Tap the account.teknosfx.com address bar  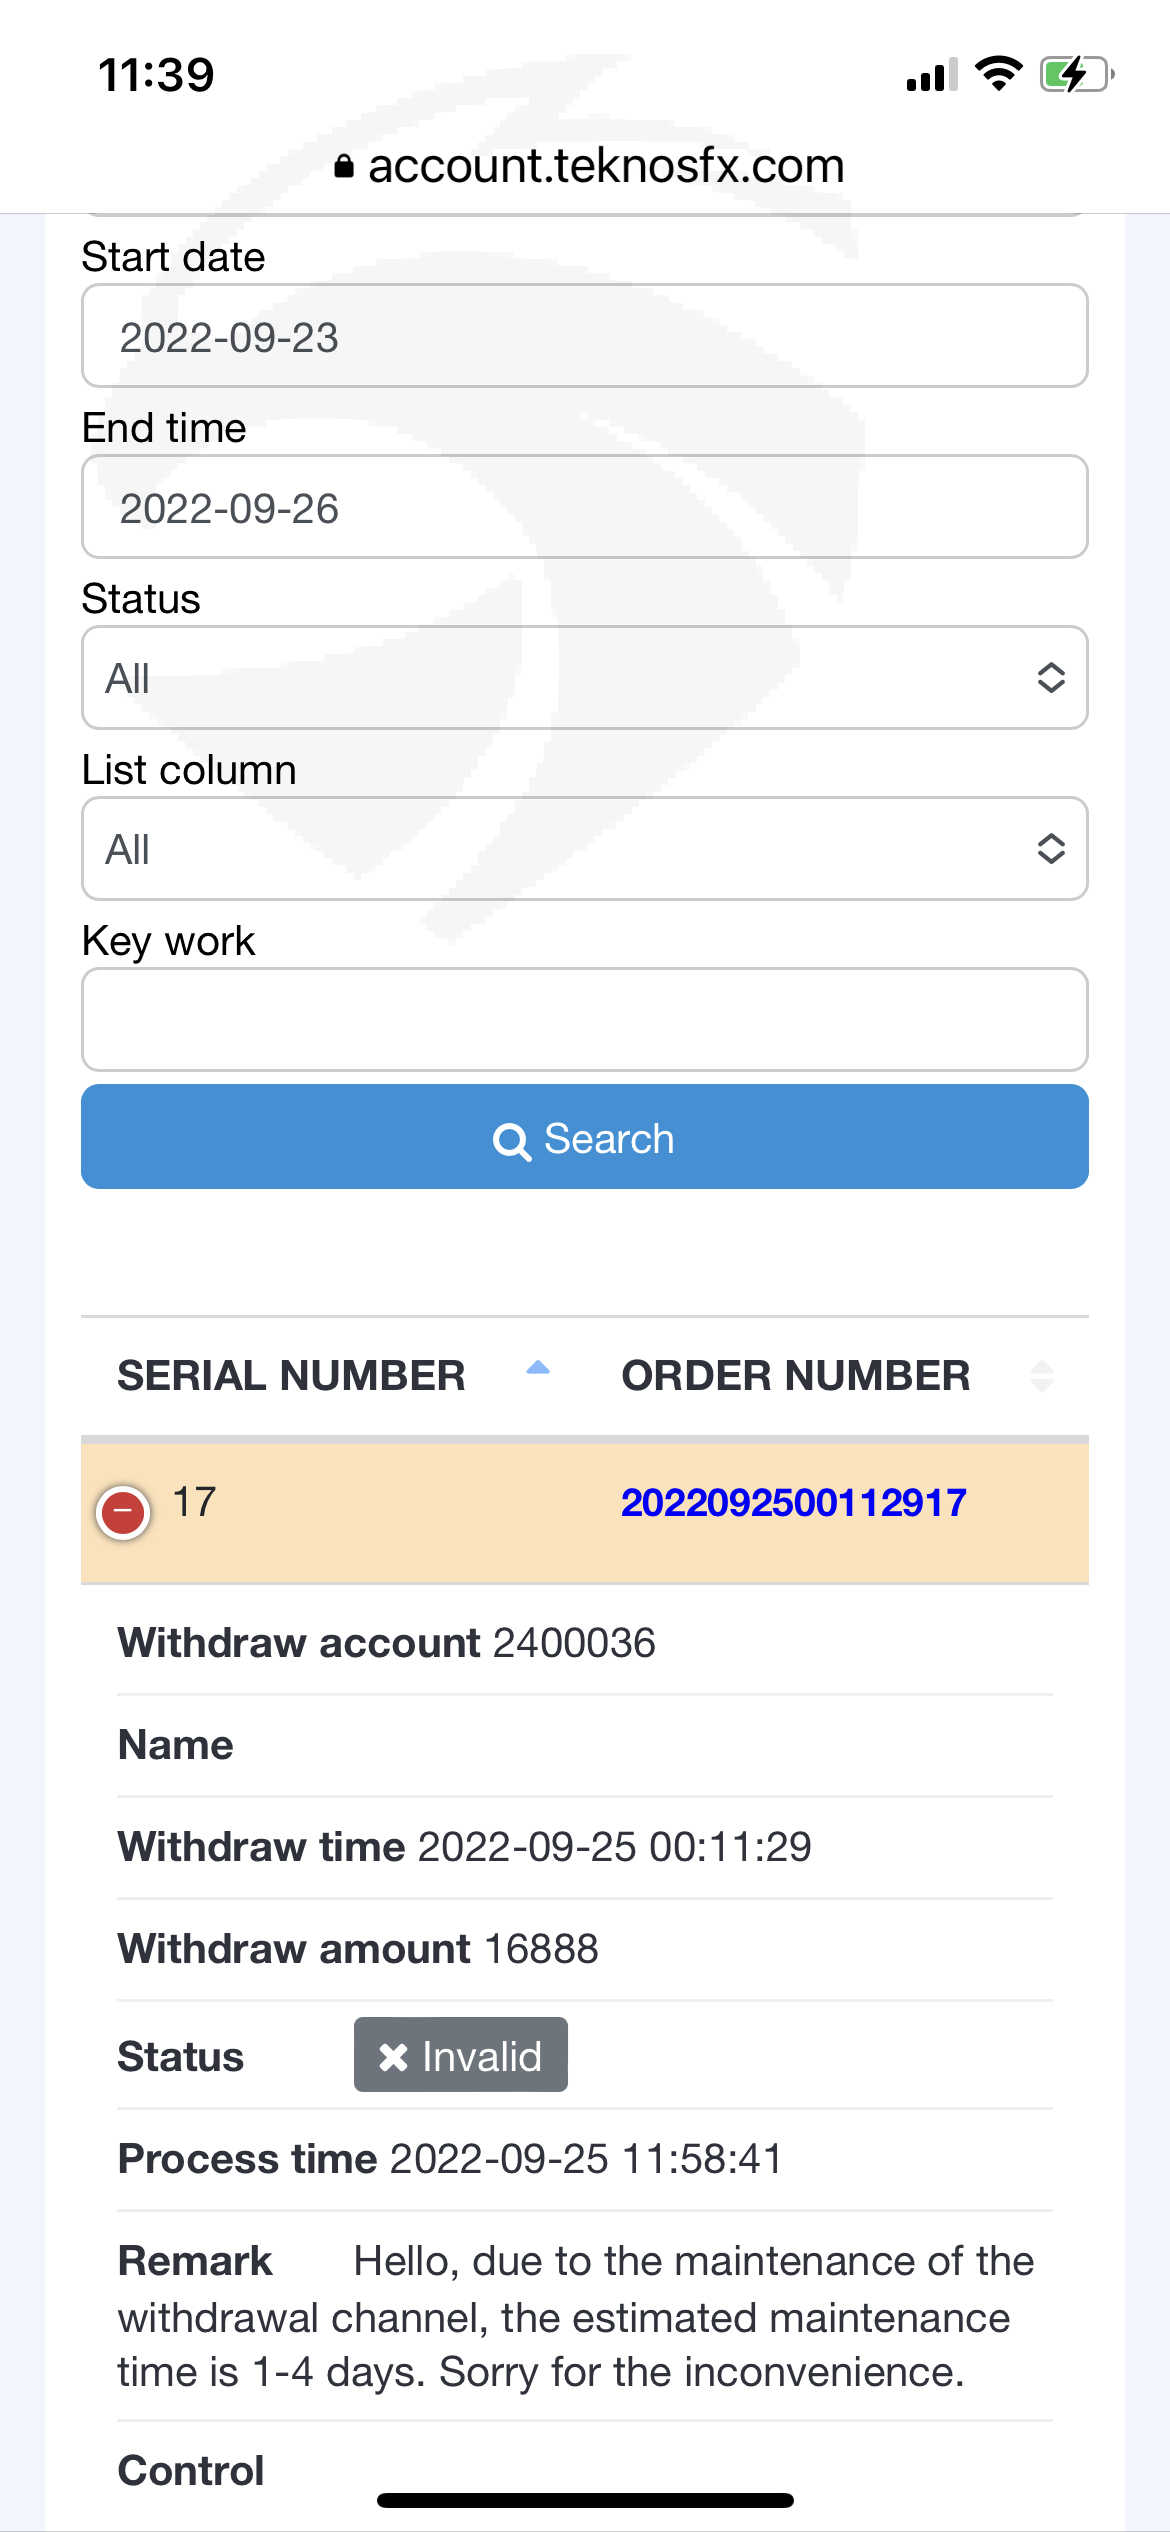pos(606,166)
